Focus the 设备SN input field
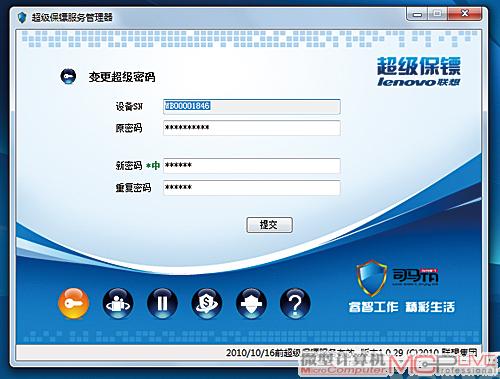Image resolution: width=500 pixels, height=379 pixels. click(252, 106)
